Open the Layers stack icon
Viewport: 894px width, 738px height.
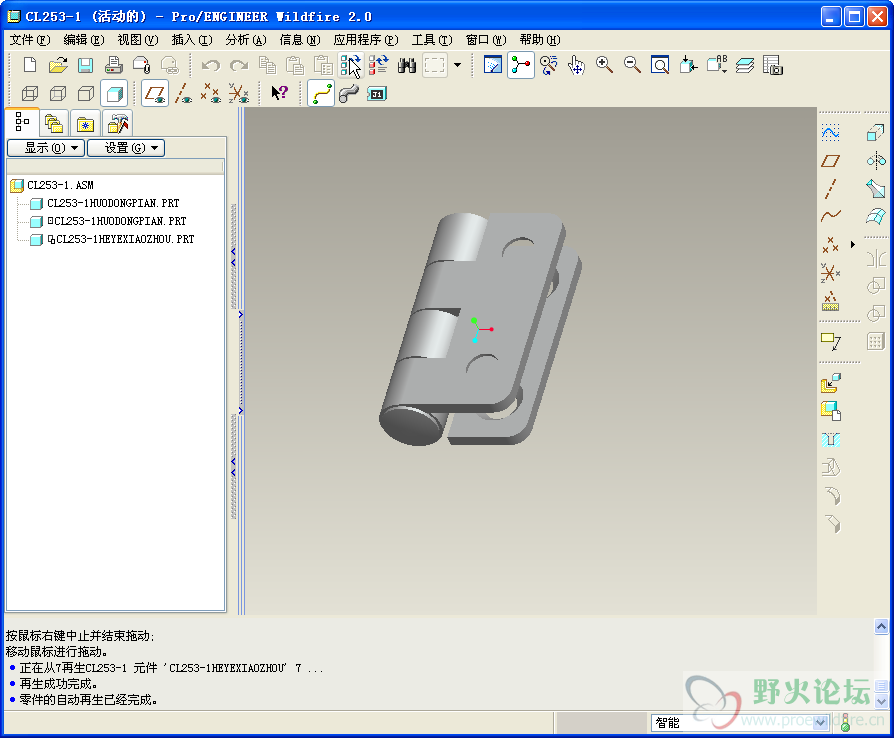pos(744,65)
